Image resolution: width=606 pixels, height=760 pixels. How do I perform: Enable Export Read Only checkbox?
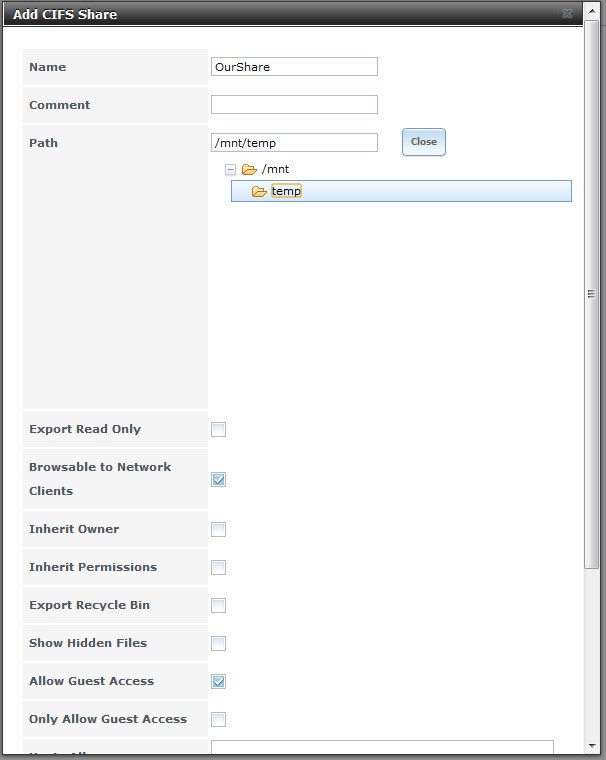click(x=218, y=429)
